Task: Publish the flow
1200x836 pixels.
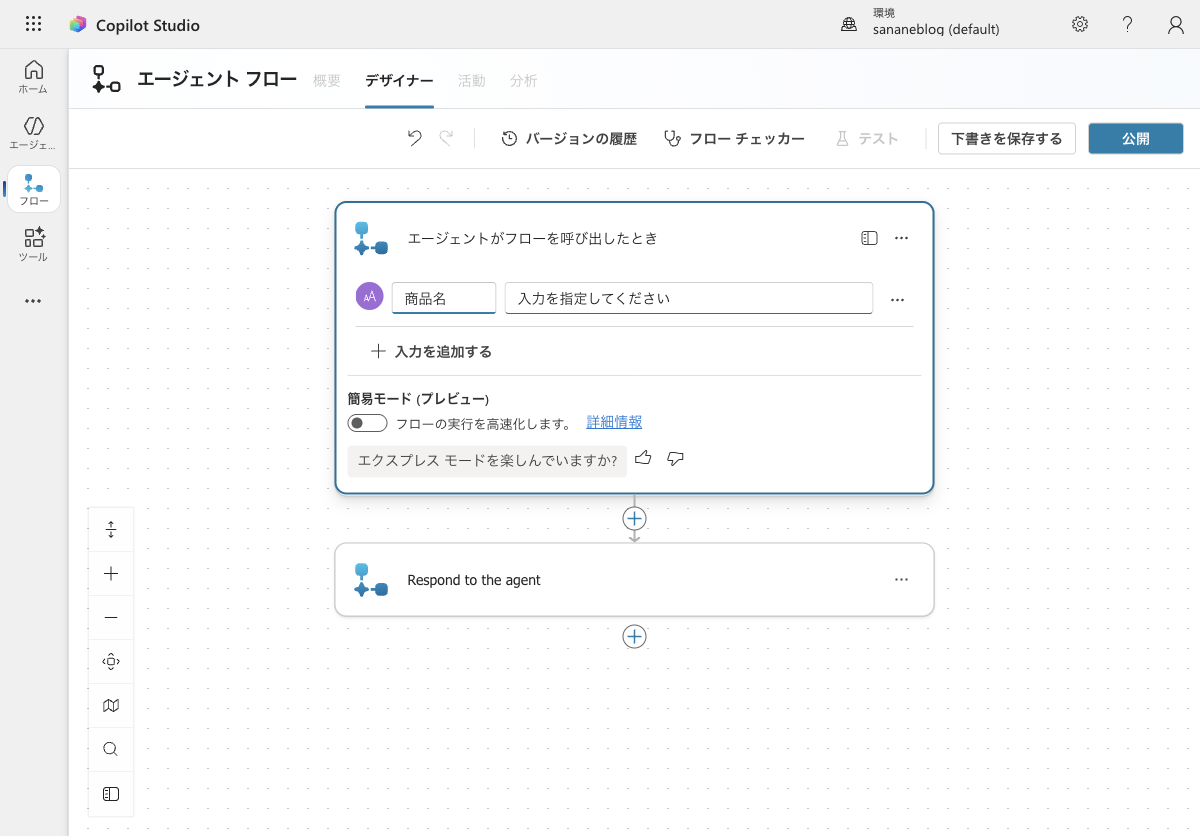Action: (1136, 139)
